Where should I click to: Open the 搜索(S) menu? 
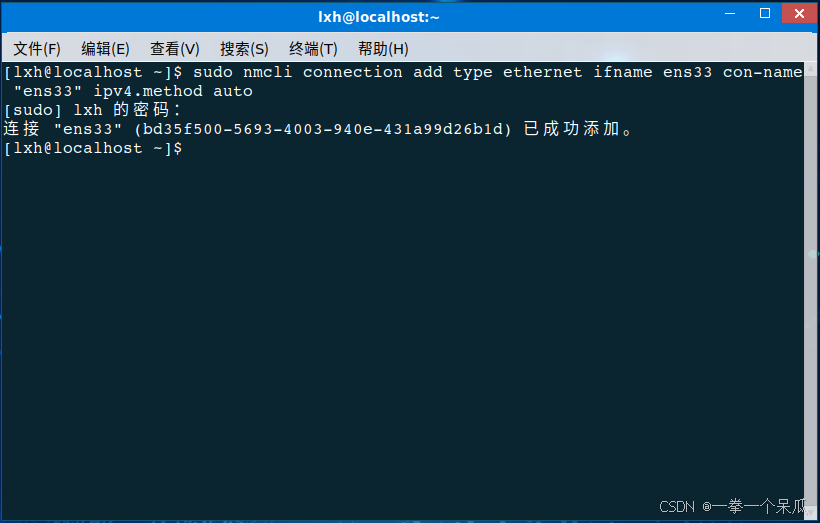click(x=244, y=49)
